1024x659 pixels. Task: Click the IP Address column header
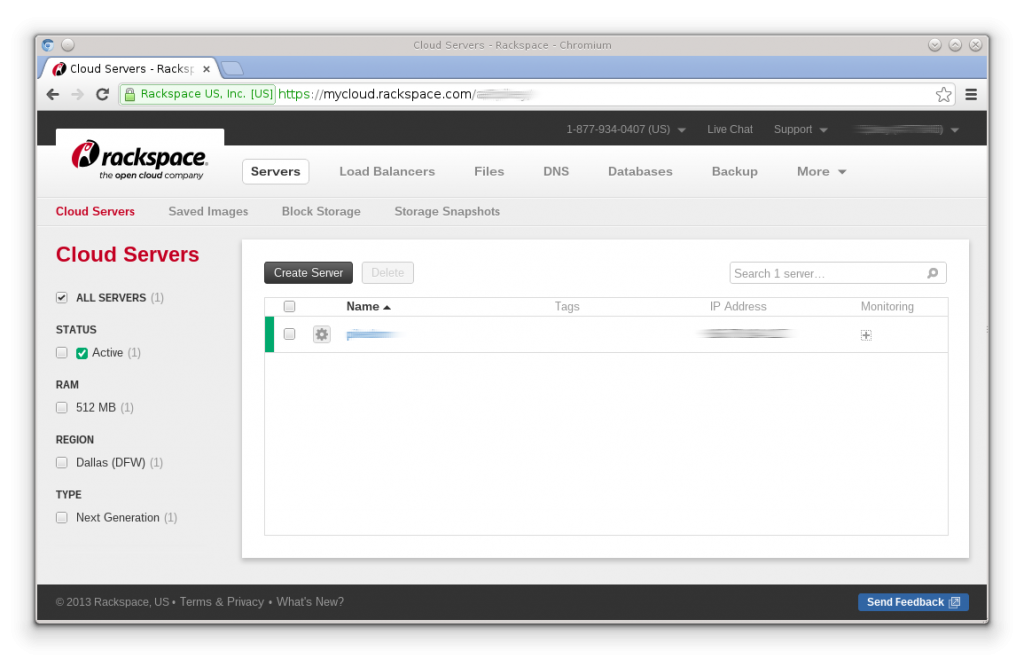pos(738,306)
